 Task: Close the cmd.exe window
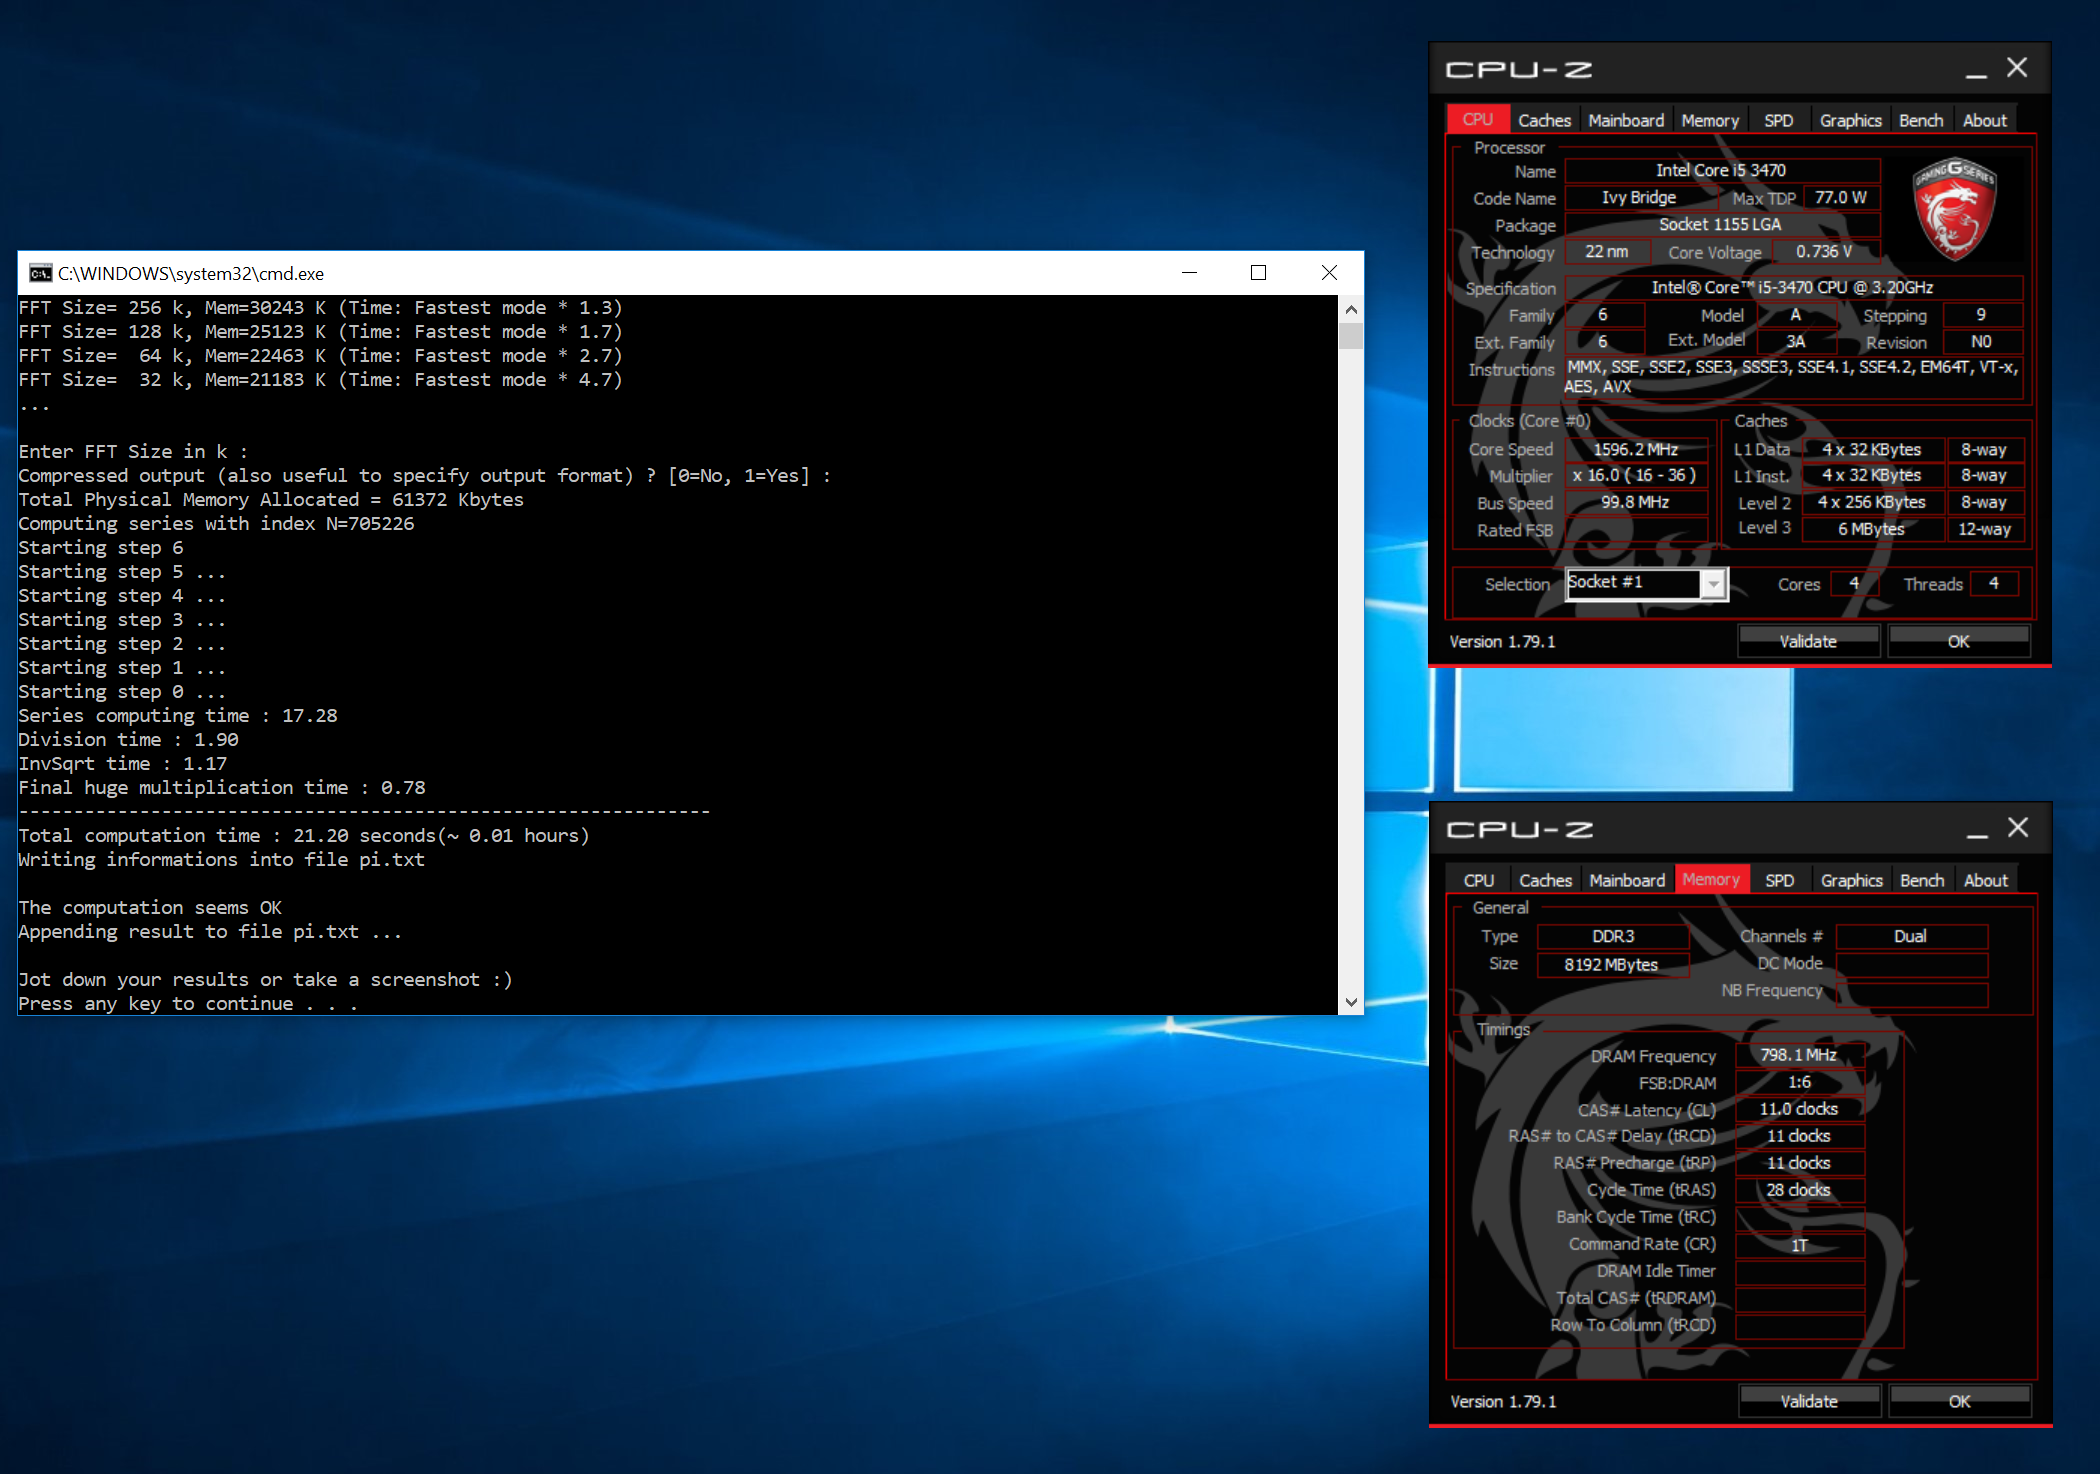coord(1329,273)
